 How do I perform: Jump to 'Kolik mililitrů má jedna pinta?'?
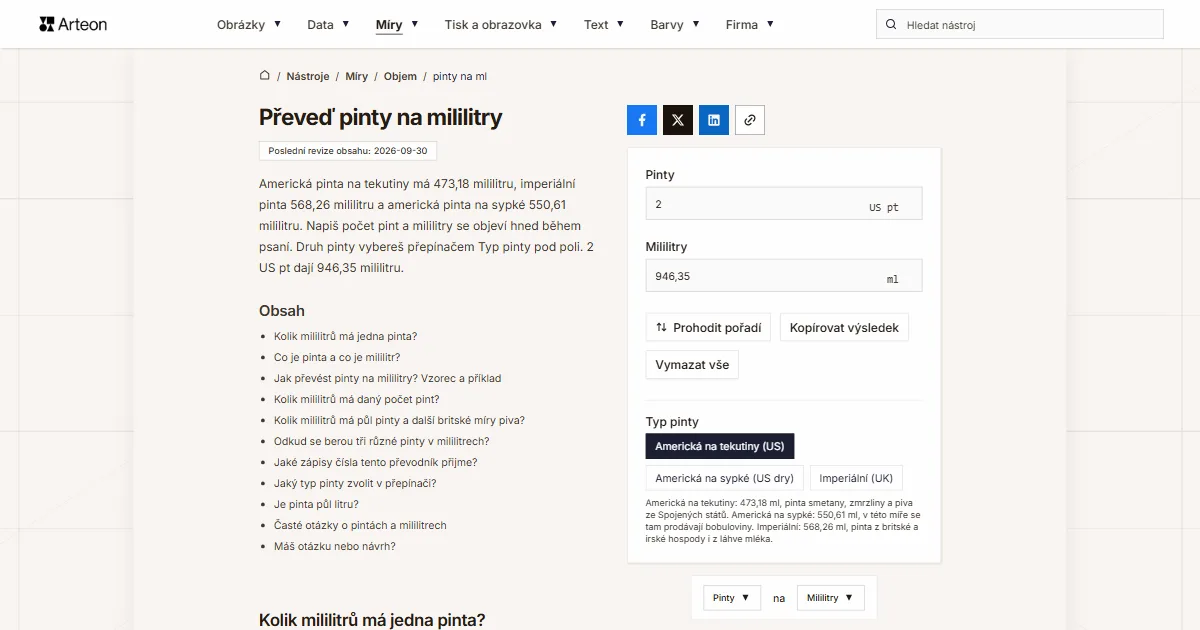(346, 336)
